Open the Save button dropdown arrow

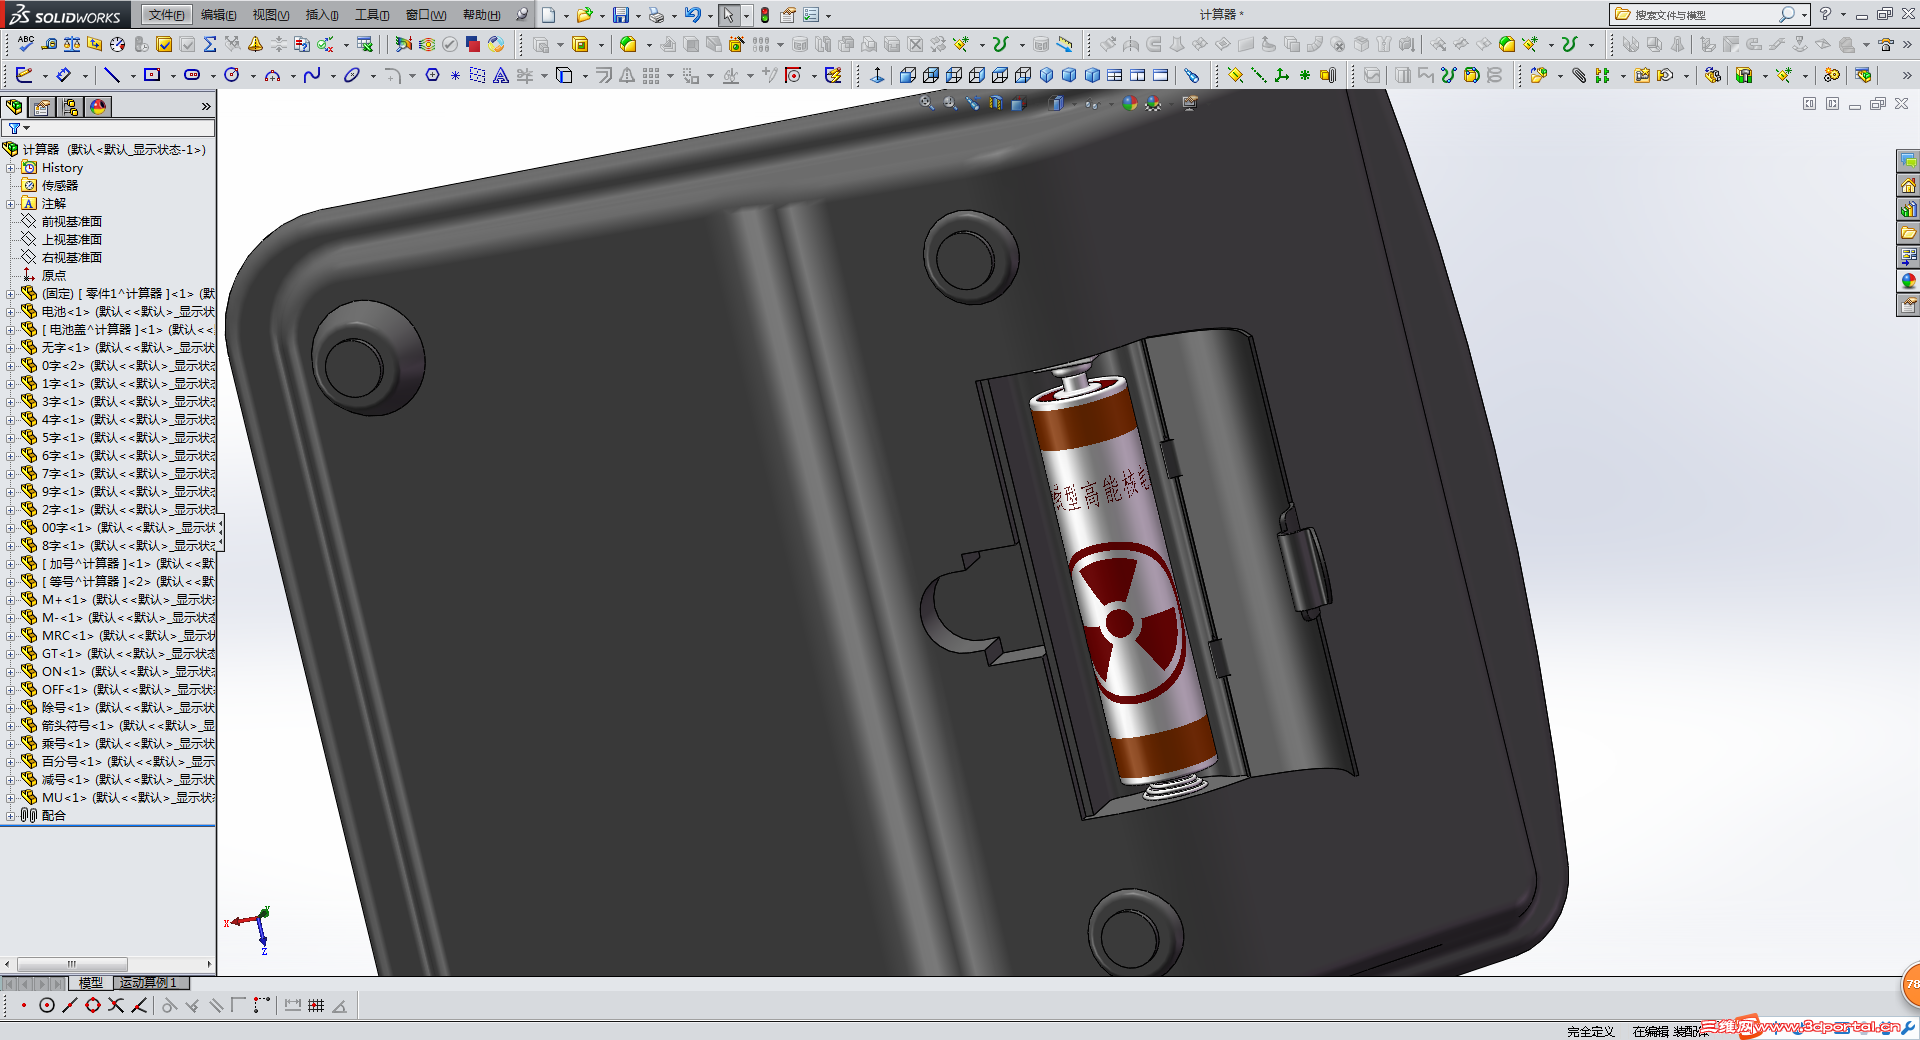[x=638, y=16]
